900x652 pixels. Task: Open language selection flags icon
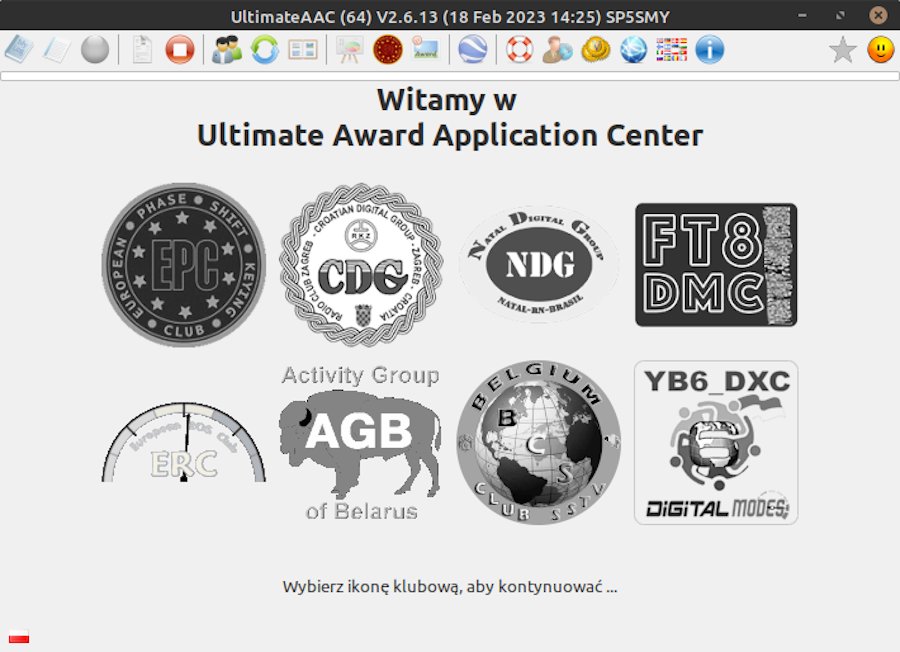[672, 49]
